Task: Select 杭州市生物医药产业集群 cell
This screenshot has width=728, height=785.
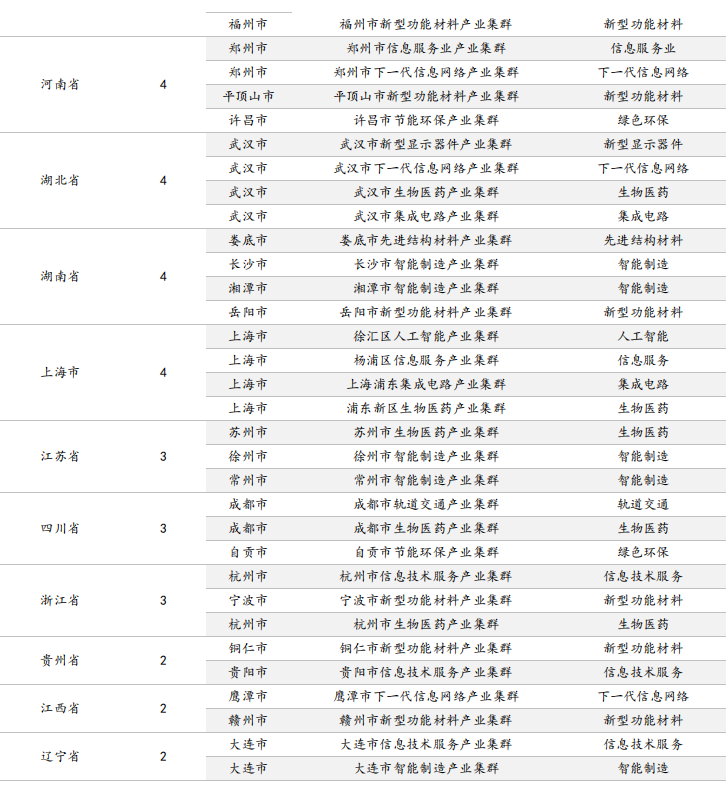Action: click(426, 624)
